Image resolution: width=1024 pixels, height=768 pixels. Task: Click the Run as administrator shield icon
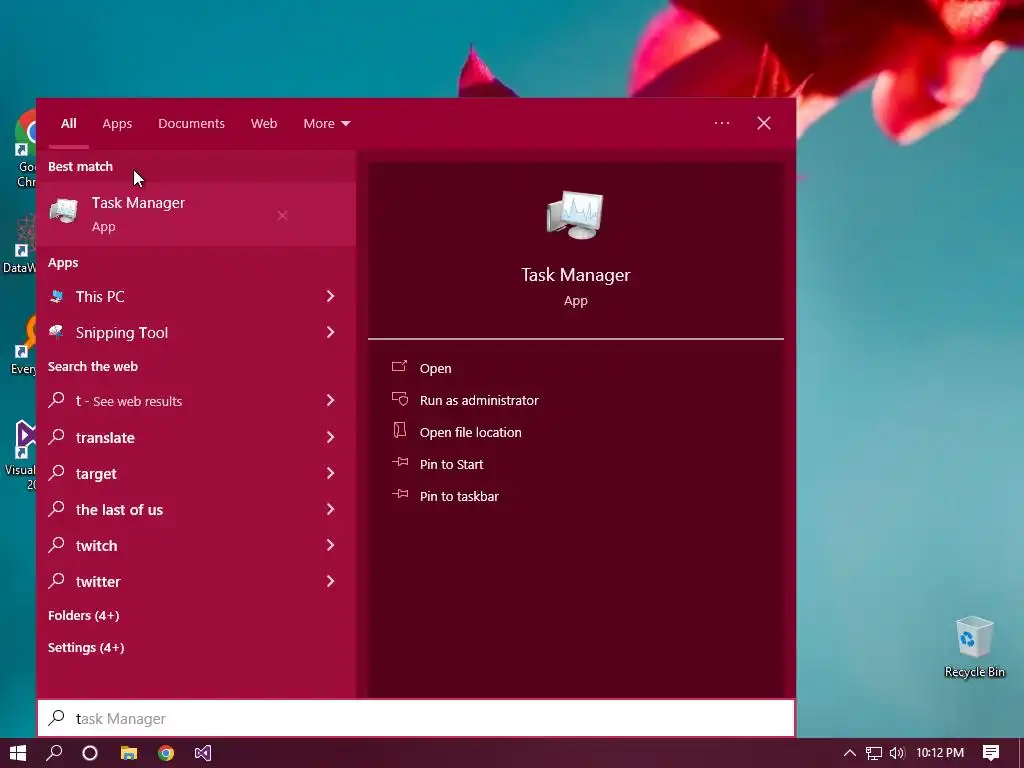pos(399,398)
